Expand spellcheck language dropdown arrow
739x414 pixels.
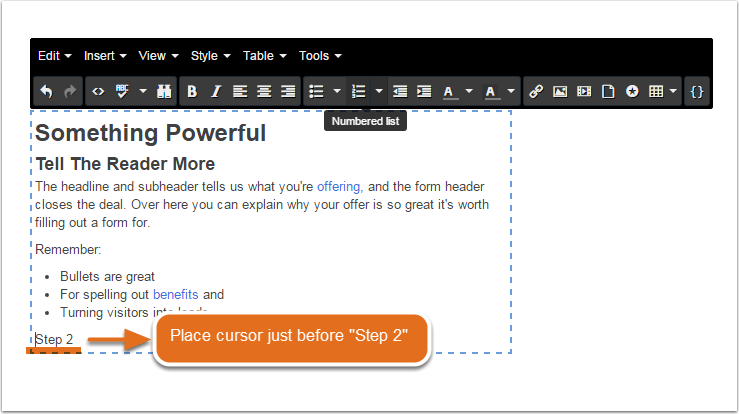pos(143,91)
